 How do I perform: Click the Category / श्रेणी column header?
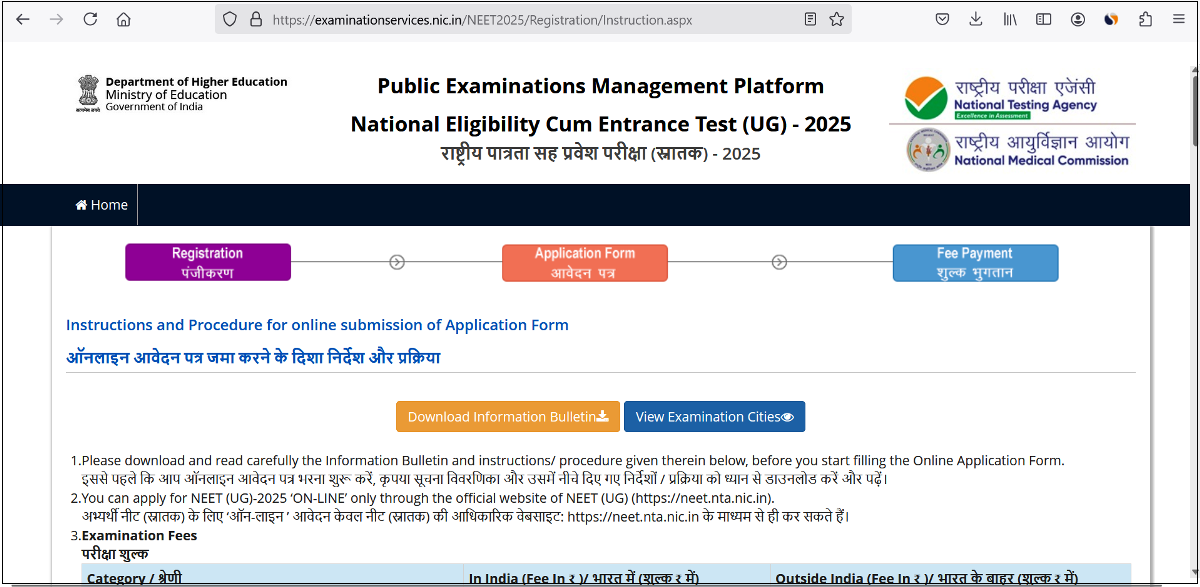(x=134, y=578)
